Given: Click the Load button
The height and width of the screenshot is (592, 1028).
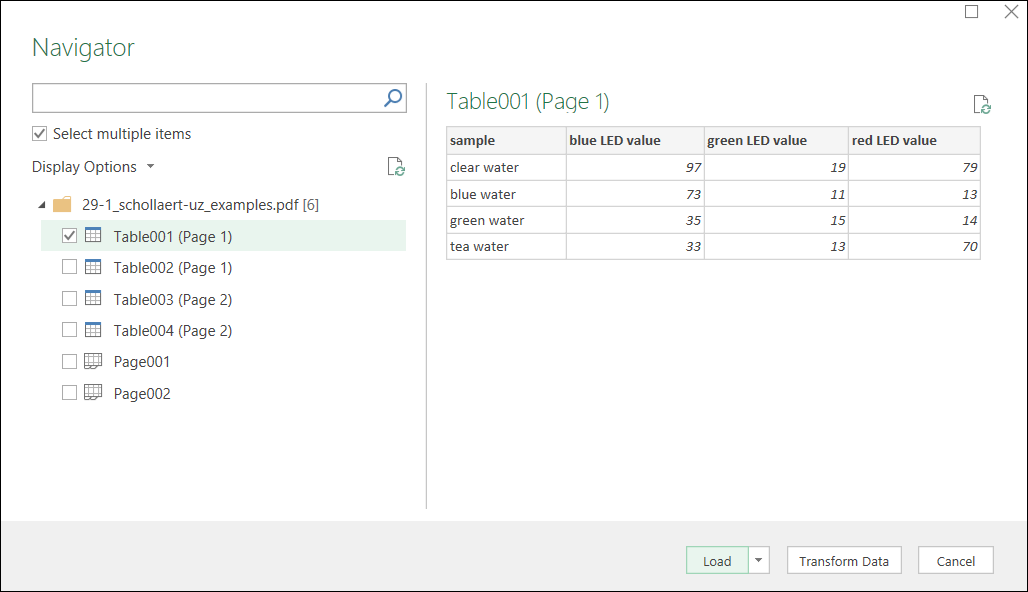Looking at the screenshot, I should click(x=717, y=561).
